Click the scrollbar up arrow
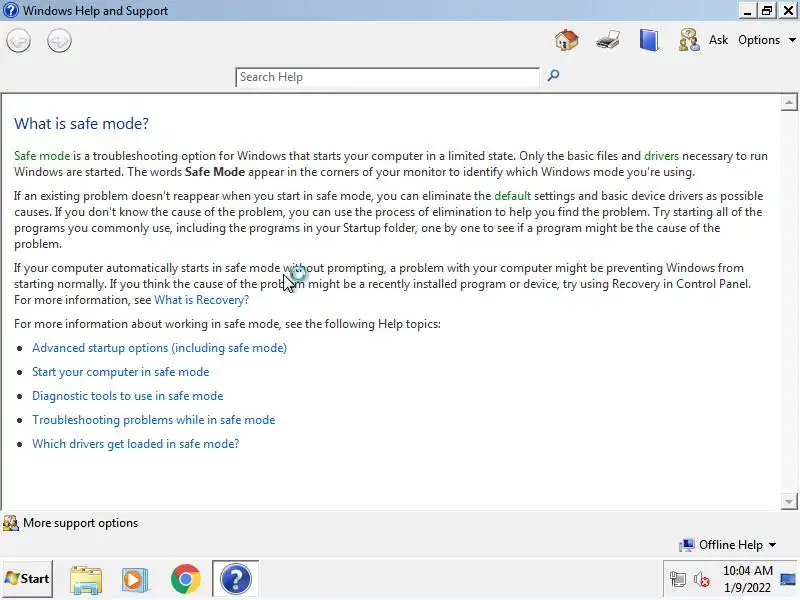Screen dimensions: 800x600 pos(789,103)
